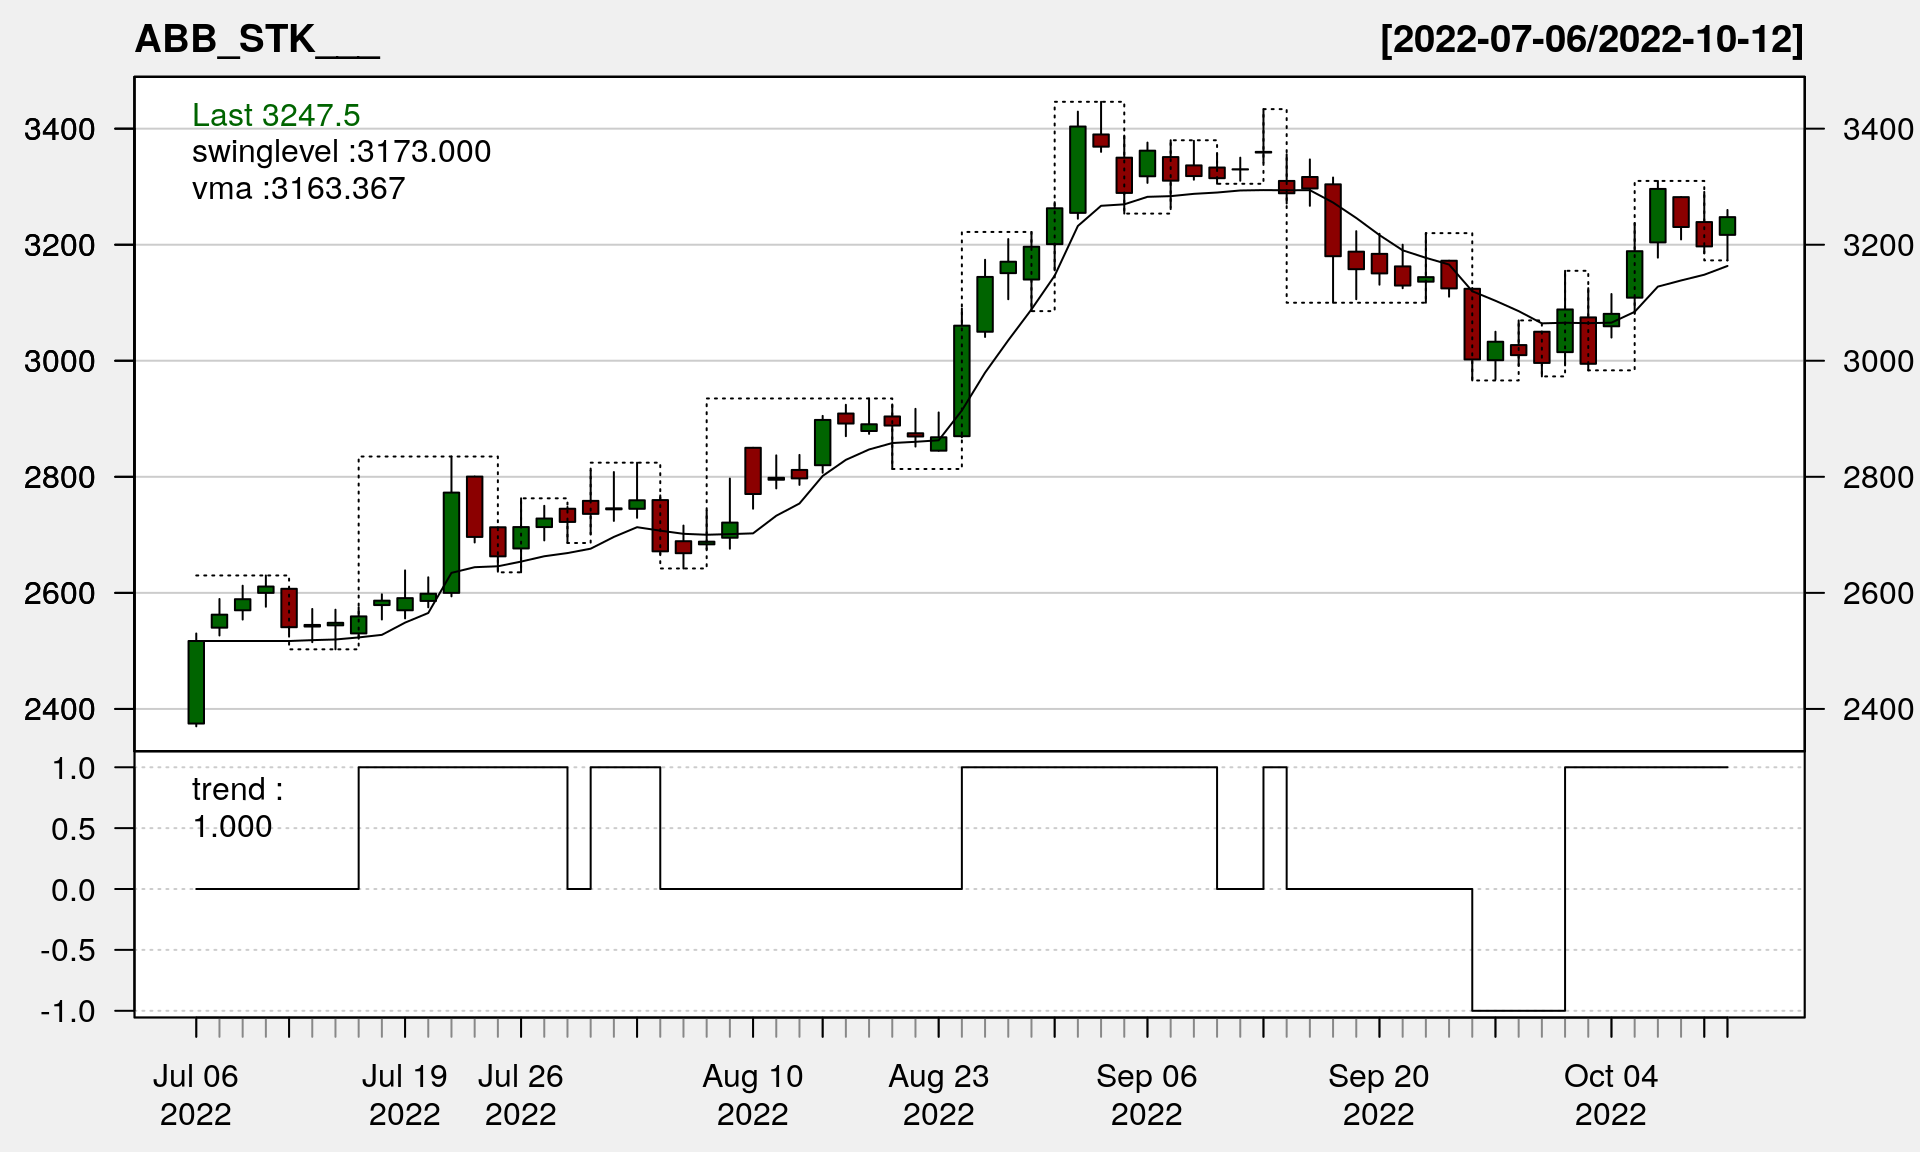Click the green Last 3247.5 text
Screen dimensions: 1920x1152
click(276, 115)
